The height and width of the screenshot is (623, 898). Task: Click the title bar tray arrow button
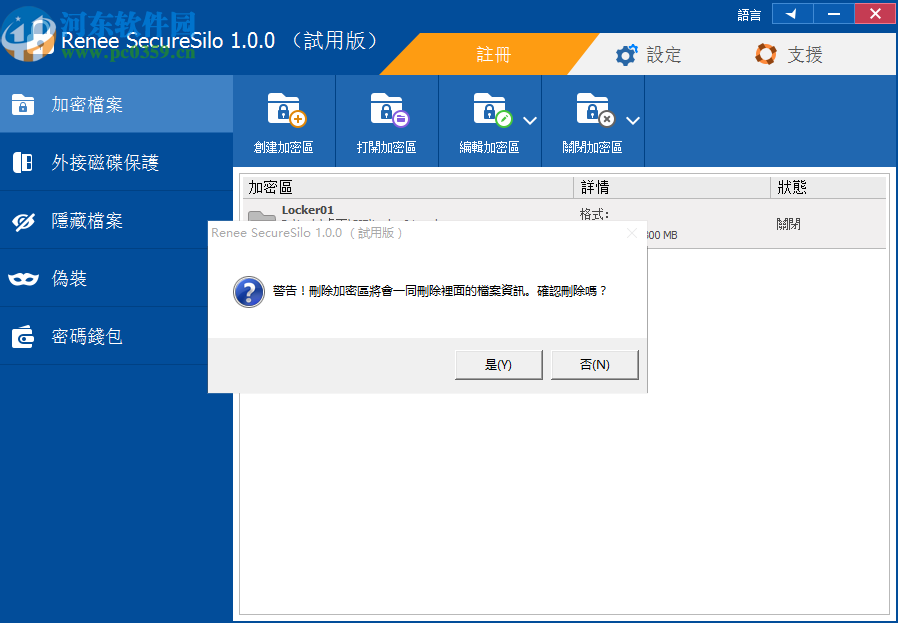pyautogui.click(x=793, y=14)
